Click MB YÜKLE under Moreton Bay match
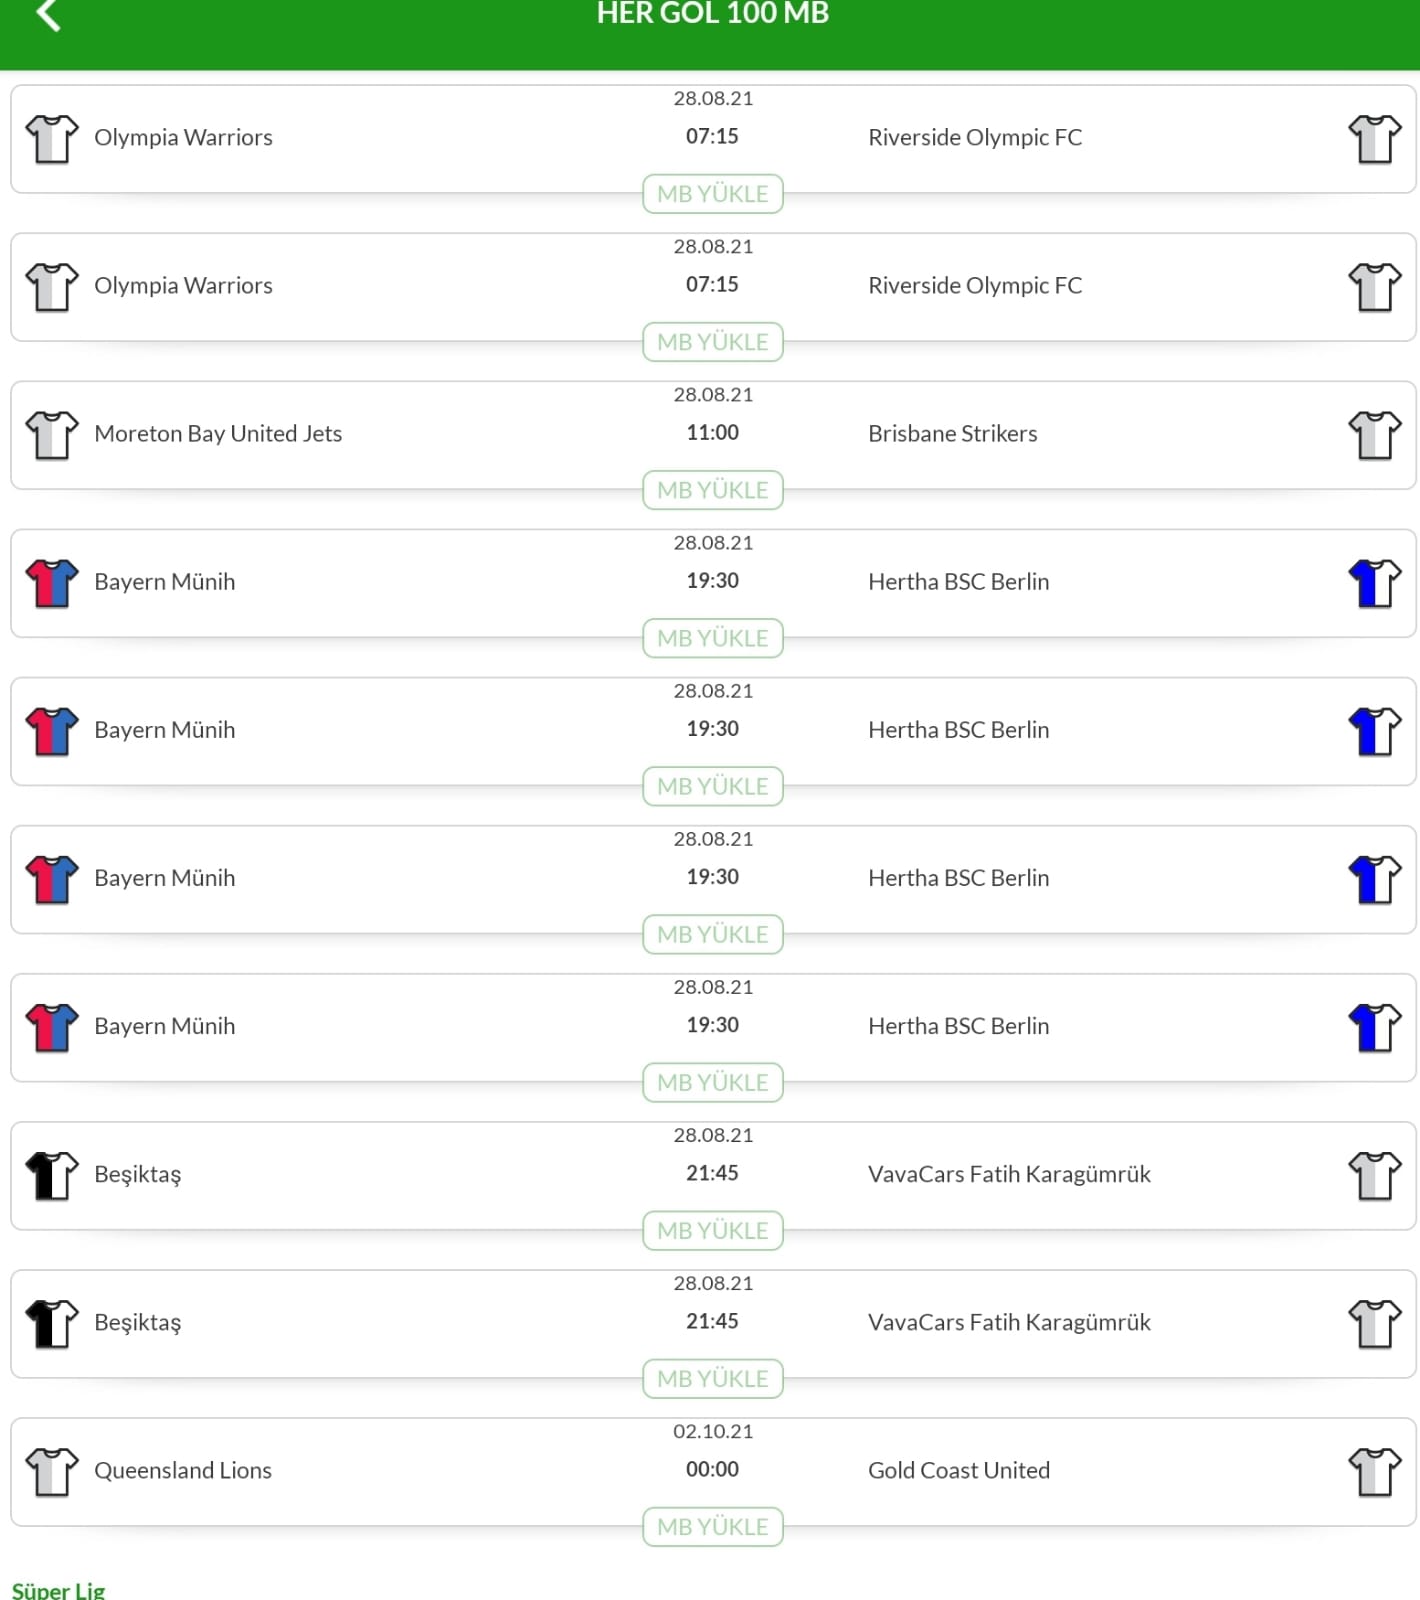Image resolution: width=1420 pixels, height=1600 pixels. pos(713,490)
